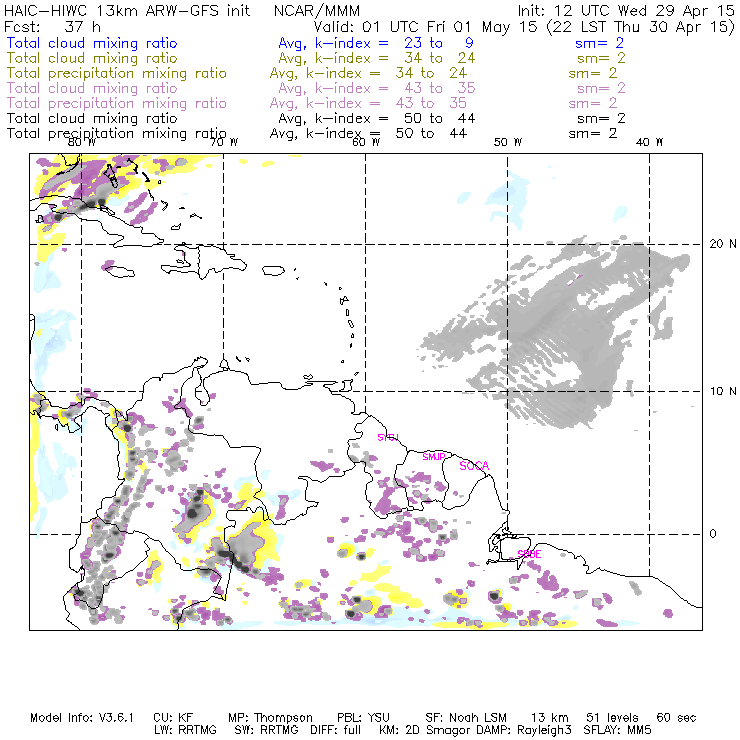Click the CU: KF model setting
Screen dimensions: 740x740
pyautogui.click(x=173, y=718)
